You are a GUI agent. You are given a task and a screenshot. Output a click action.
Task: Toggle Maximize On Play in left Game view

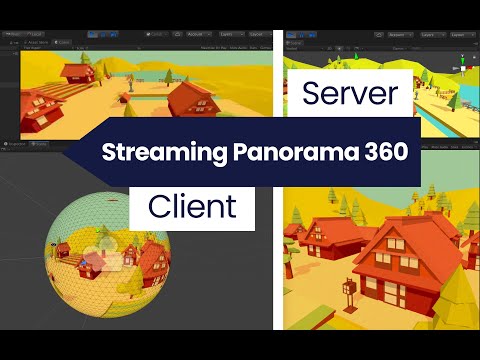(214, 48)
